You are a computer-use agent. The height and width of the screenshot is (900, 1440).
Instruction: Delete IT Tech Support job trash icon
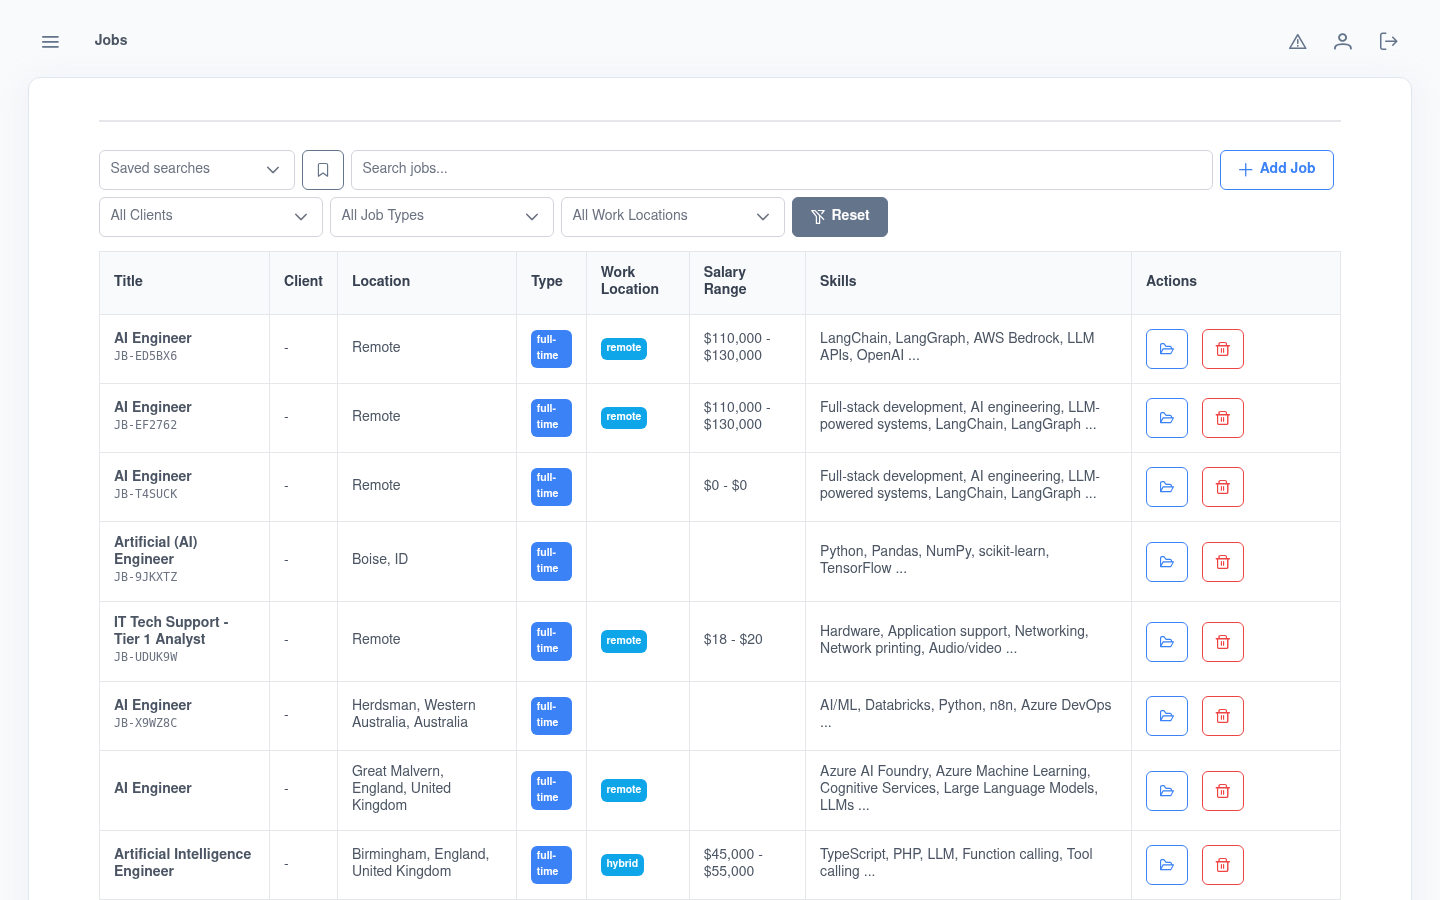click(x=1223, y=642)
